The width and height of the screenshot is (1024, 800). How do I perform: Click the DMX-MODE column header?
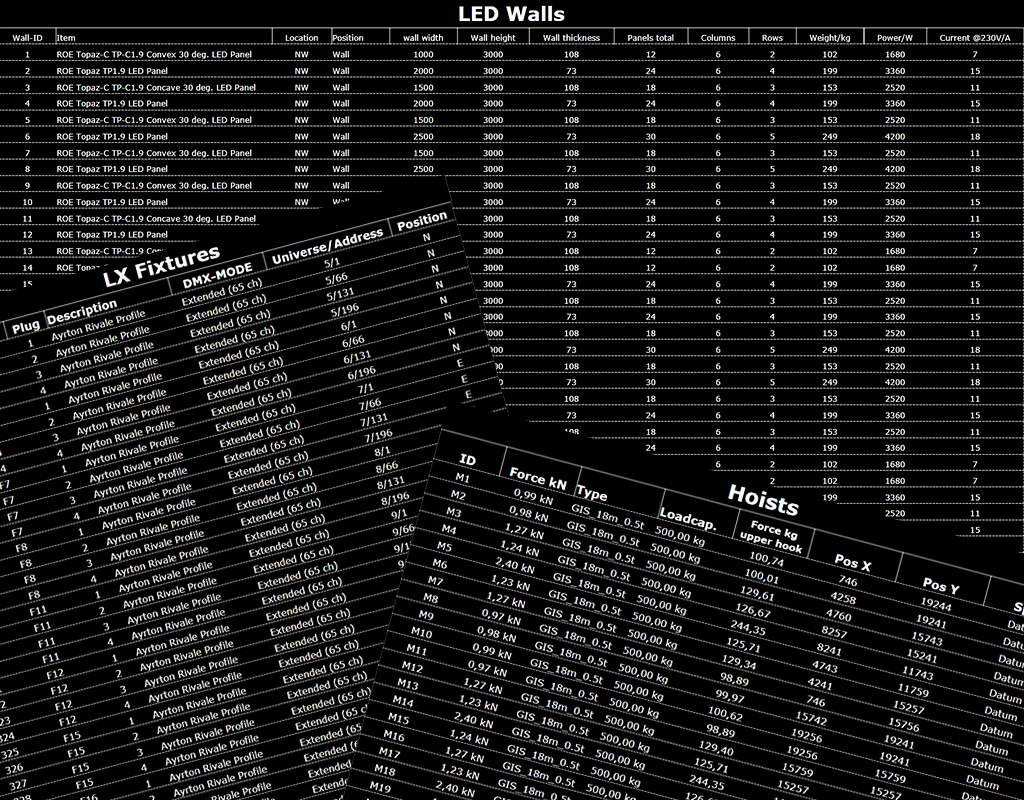coord(217,276)
